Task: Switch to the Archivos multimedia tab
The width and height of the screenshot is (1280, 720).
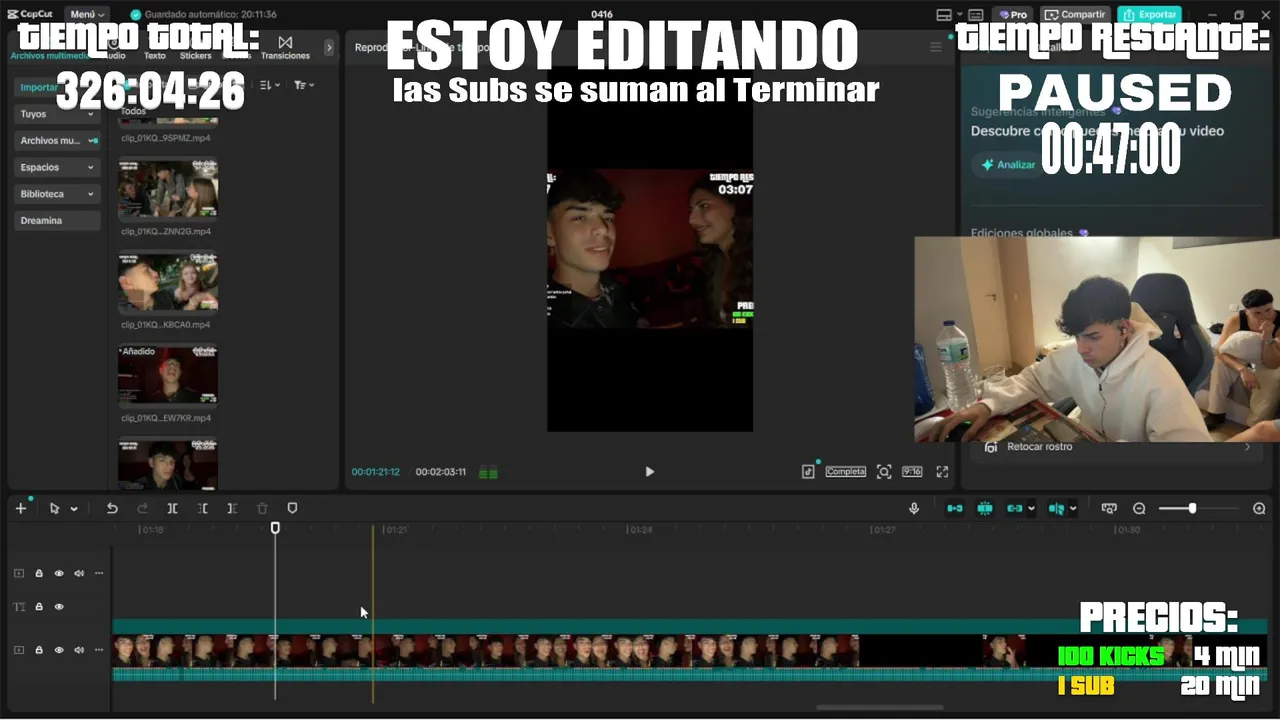Action: coord(51,55)
